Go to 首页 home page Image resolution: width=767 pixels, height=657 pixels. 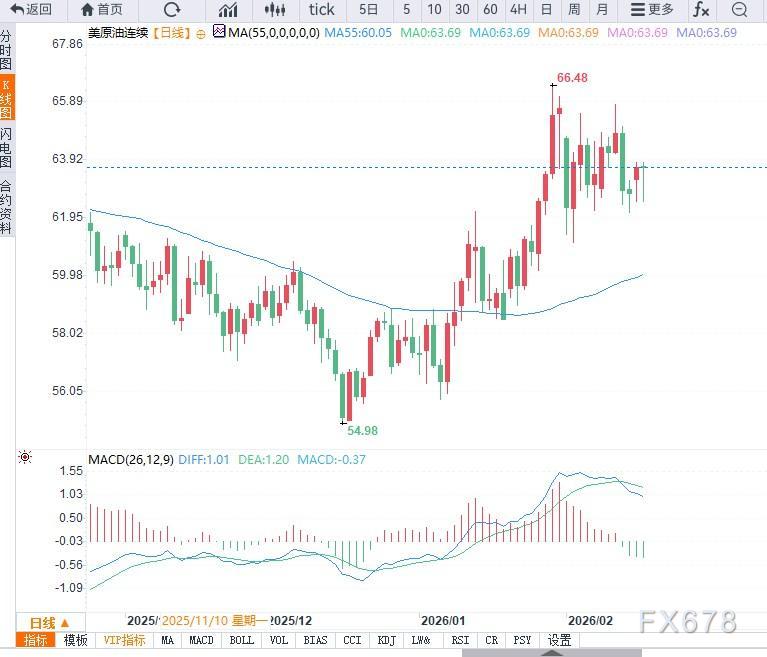click(x=102, y=10)
